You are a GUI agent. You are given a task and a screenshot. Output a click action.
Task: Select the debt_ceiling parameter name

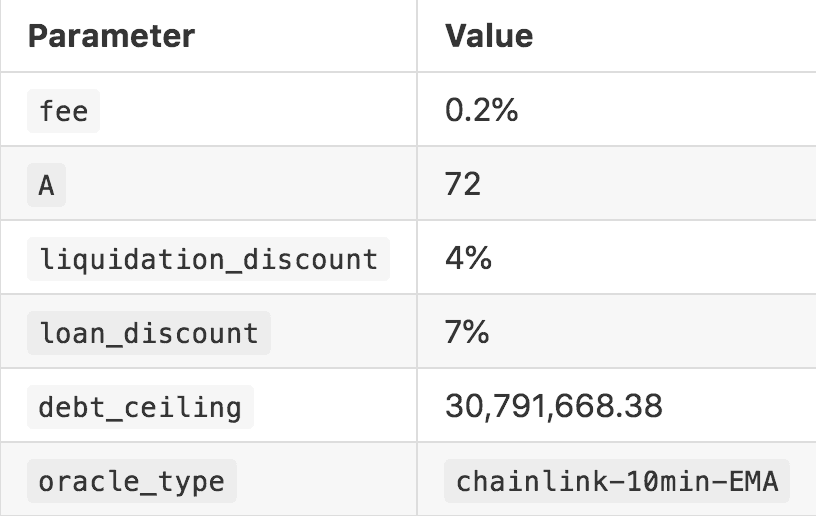[x=140, y=407]
